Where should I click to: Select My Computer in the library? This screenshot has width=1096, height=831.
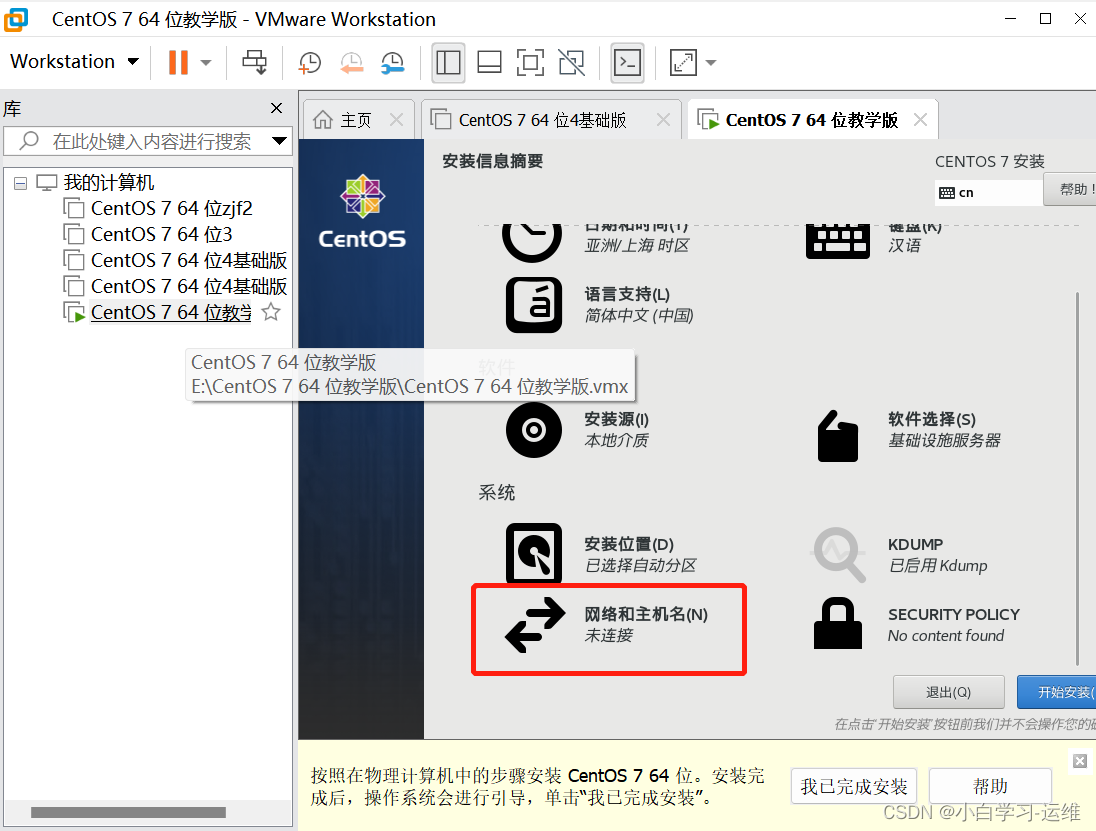[109, 182]
